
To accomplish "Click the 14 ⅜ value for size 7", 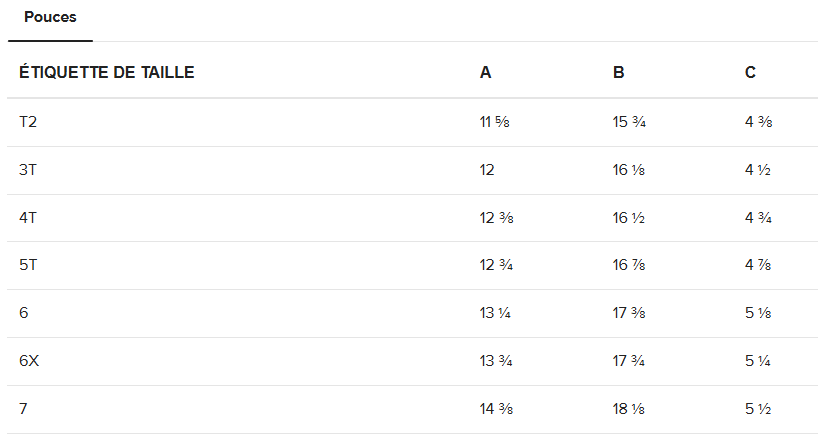I will coord(496,408).
